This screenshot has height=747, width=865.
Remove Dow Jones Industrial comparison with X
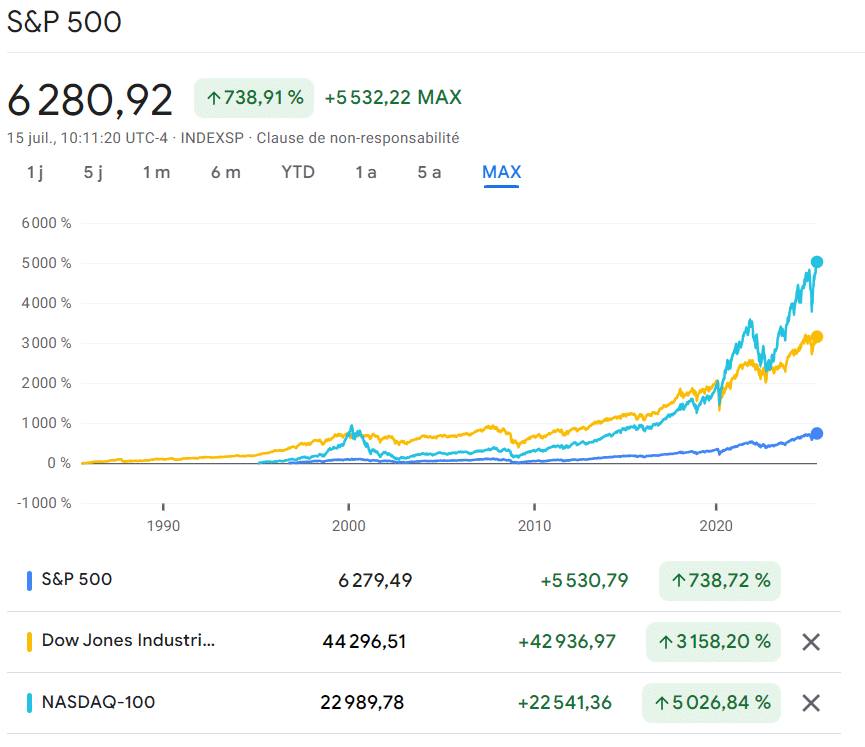click(x=811, y=642)
